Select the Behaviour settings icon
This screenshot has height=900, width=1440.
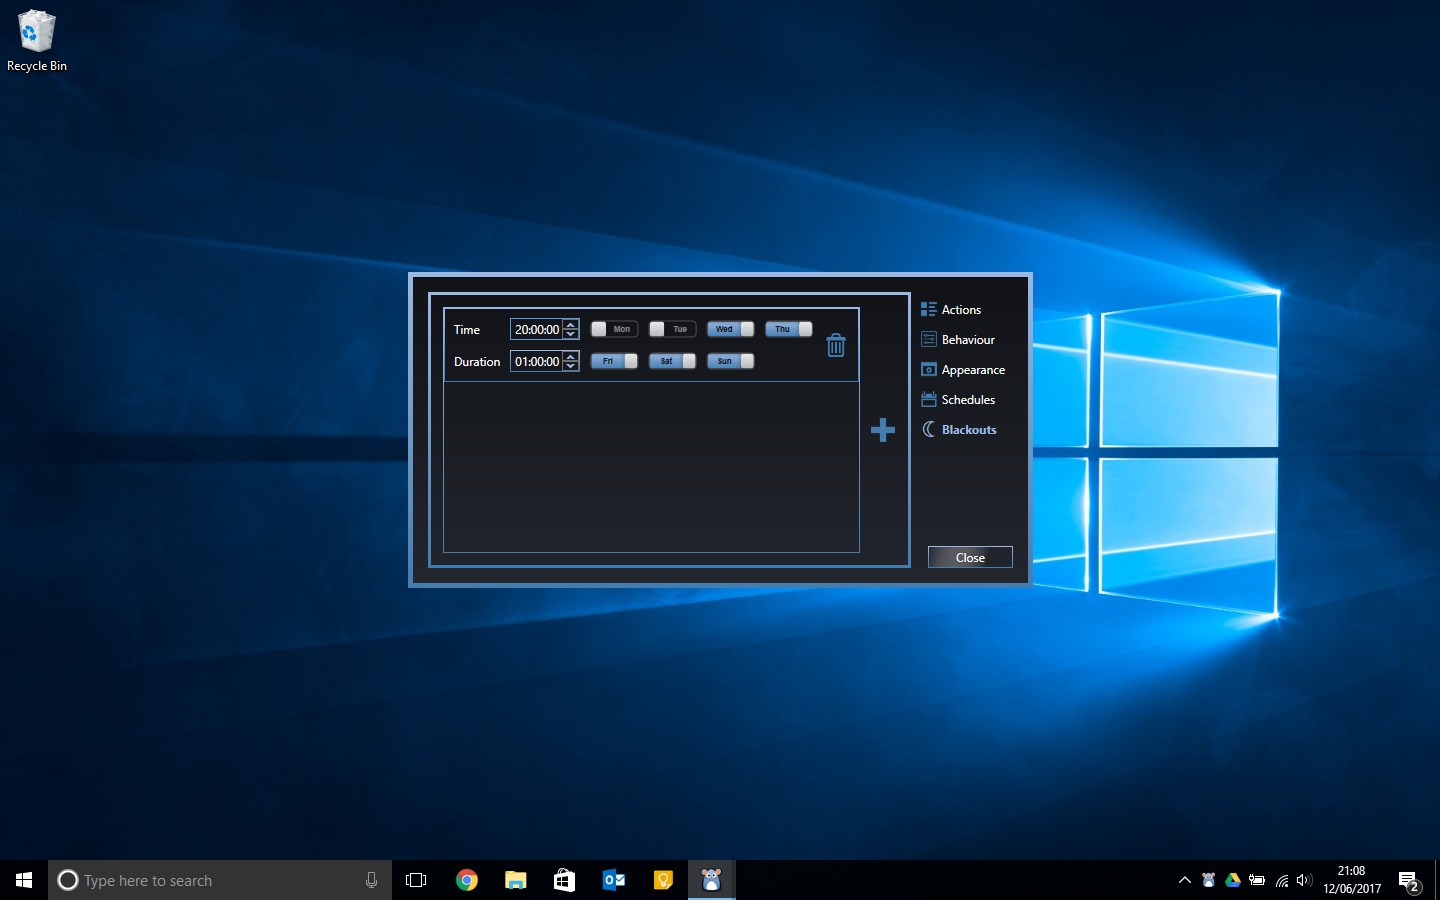tap(929, 339)
